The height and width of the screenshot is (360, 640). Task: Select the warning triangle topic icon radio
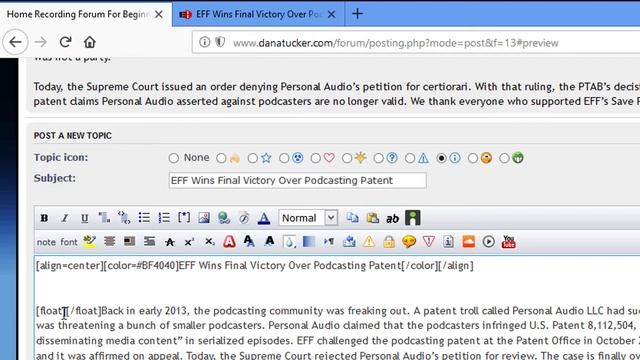coord(410,158)
